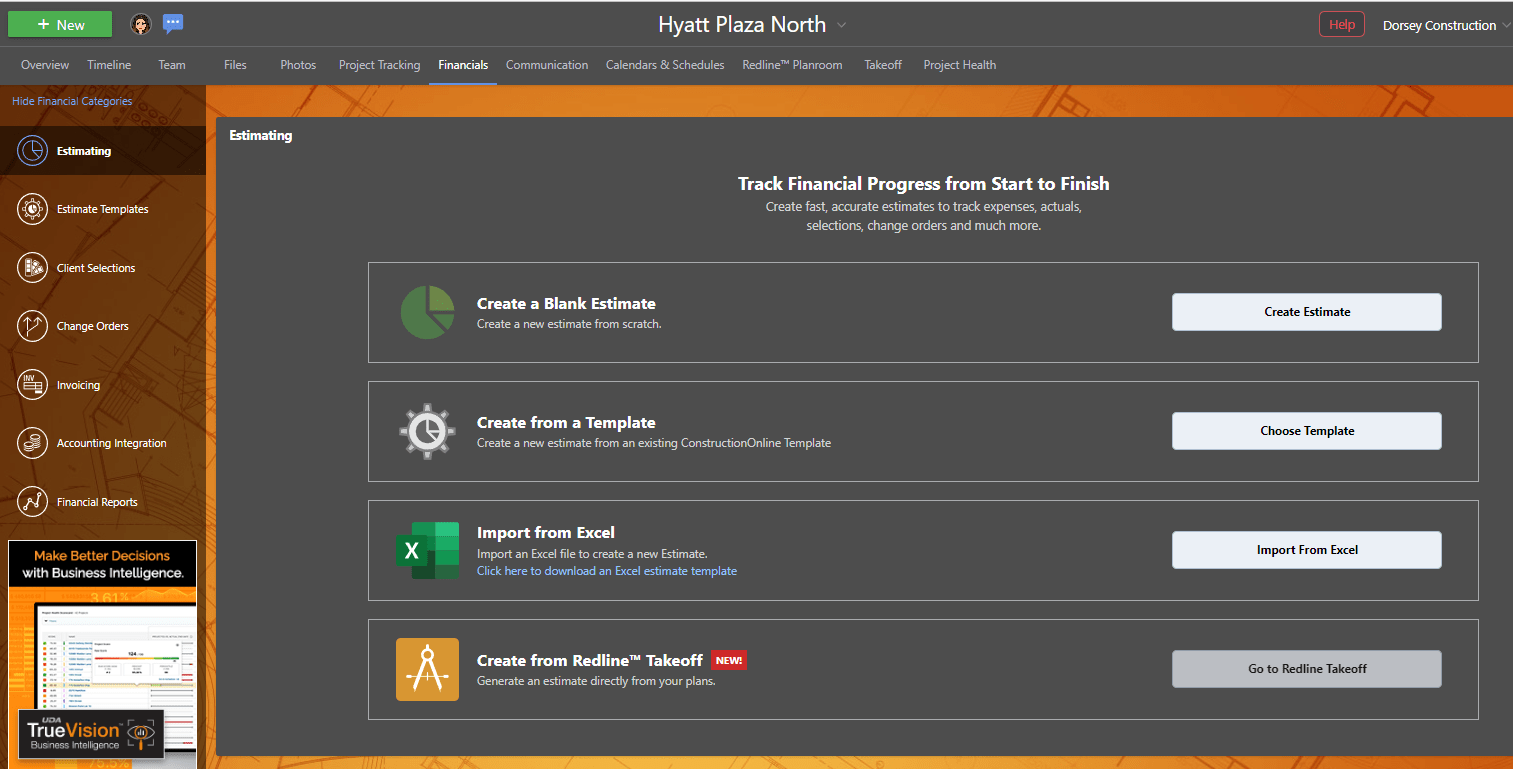Open the Communication tab
The height and width of the screenshot is (769, 1513).
click(547, 65)
